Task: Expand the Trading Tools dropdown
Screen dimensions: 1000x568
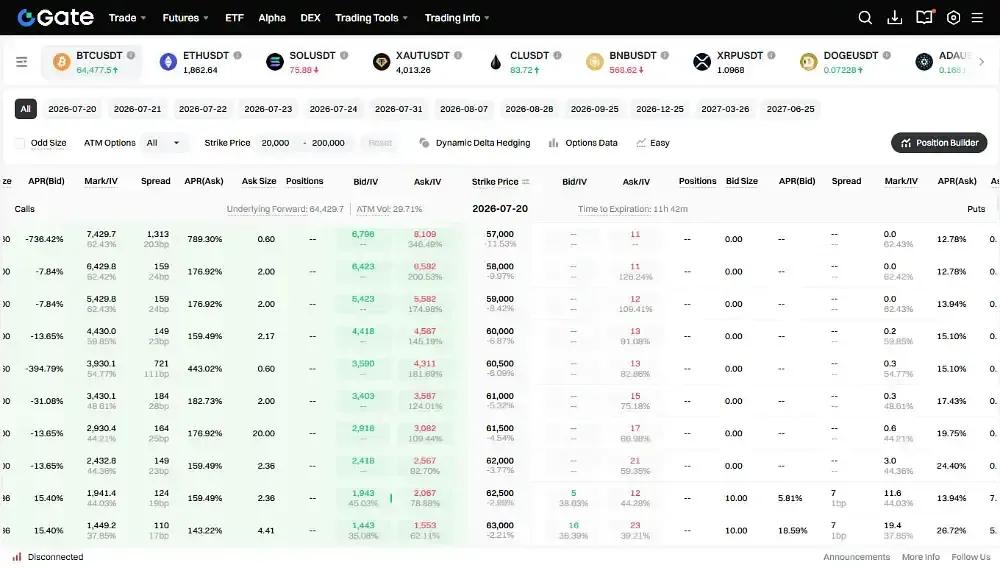Action: [x=371, y=18]
